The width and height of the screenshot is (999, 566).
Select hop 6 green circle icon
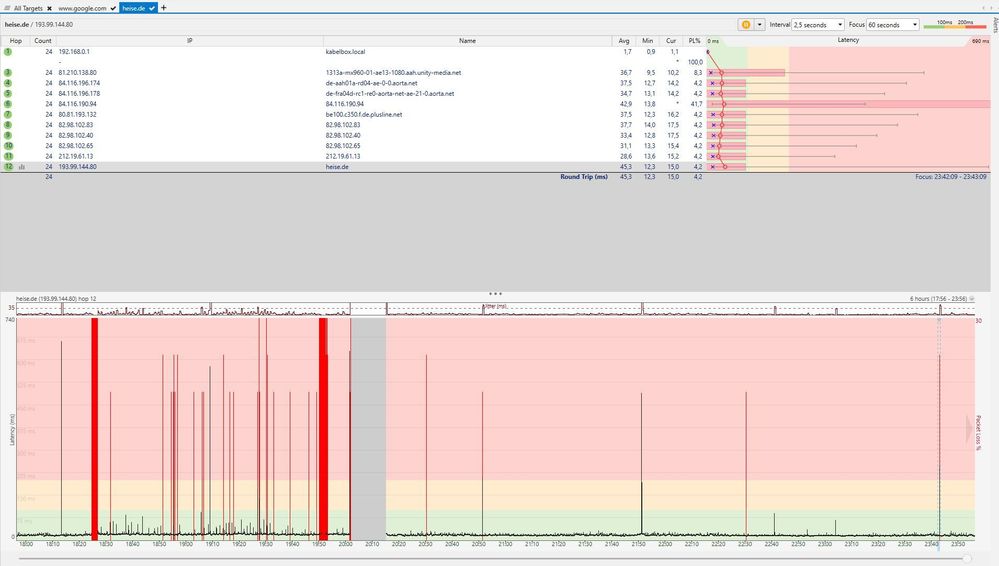tap(8, 104)
